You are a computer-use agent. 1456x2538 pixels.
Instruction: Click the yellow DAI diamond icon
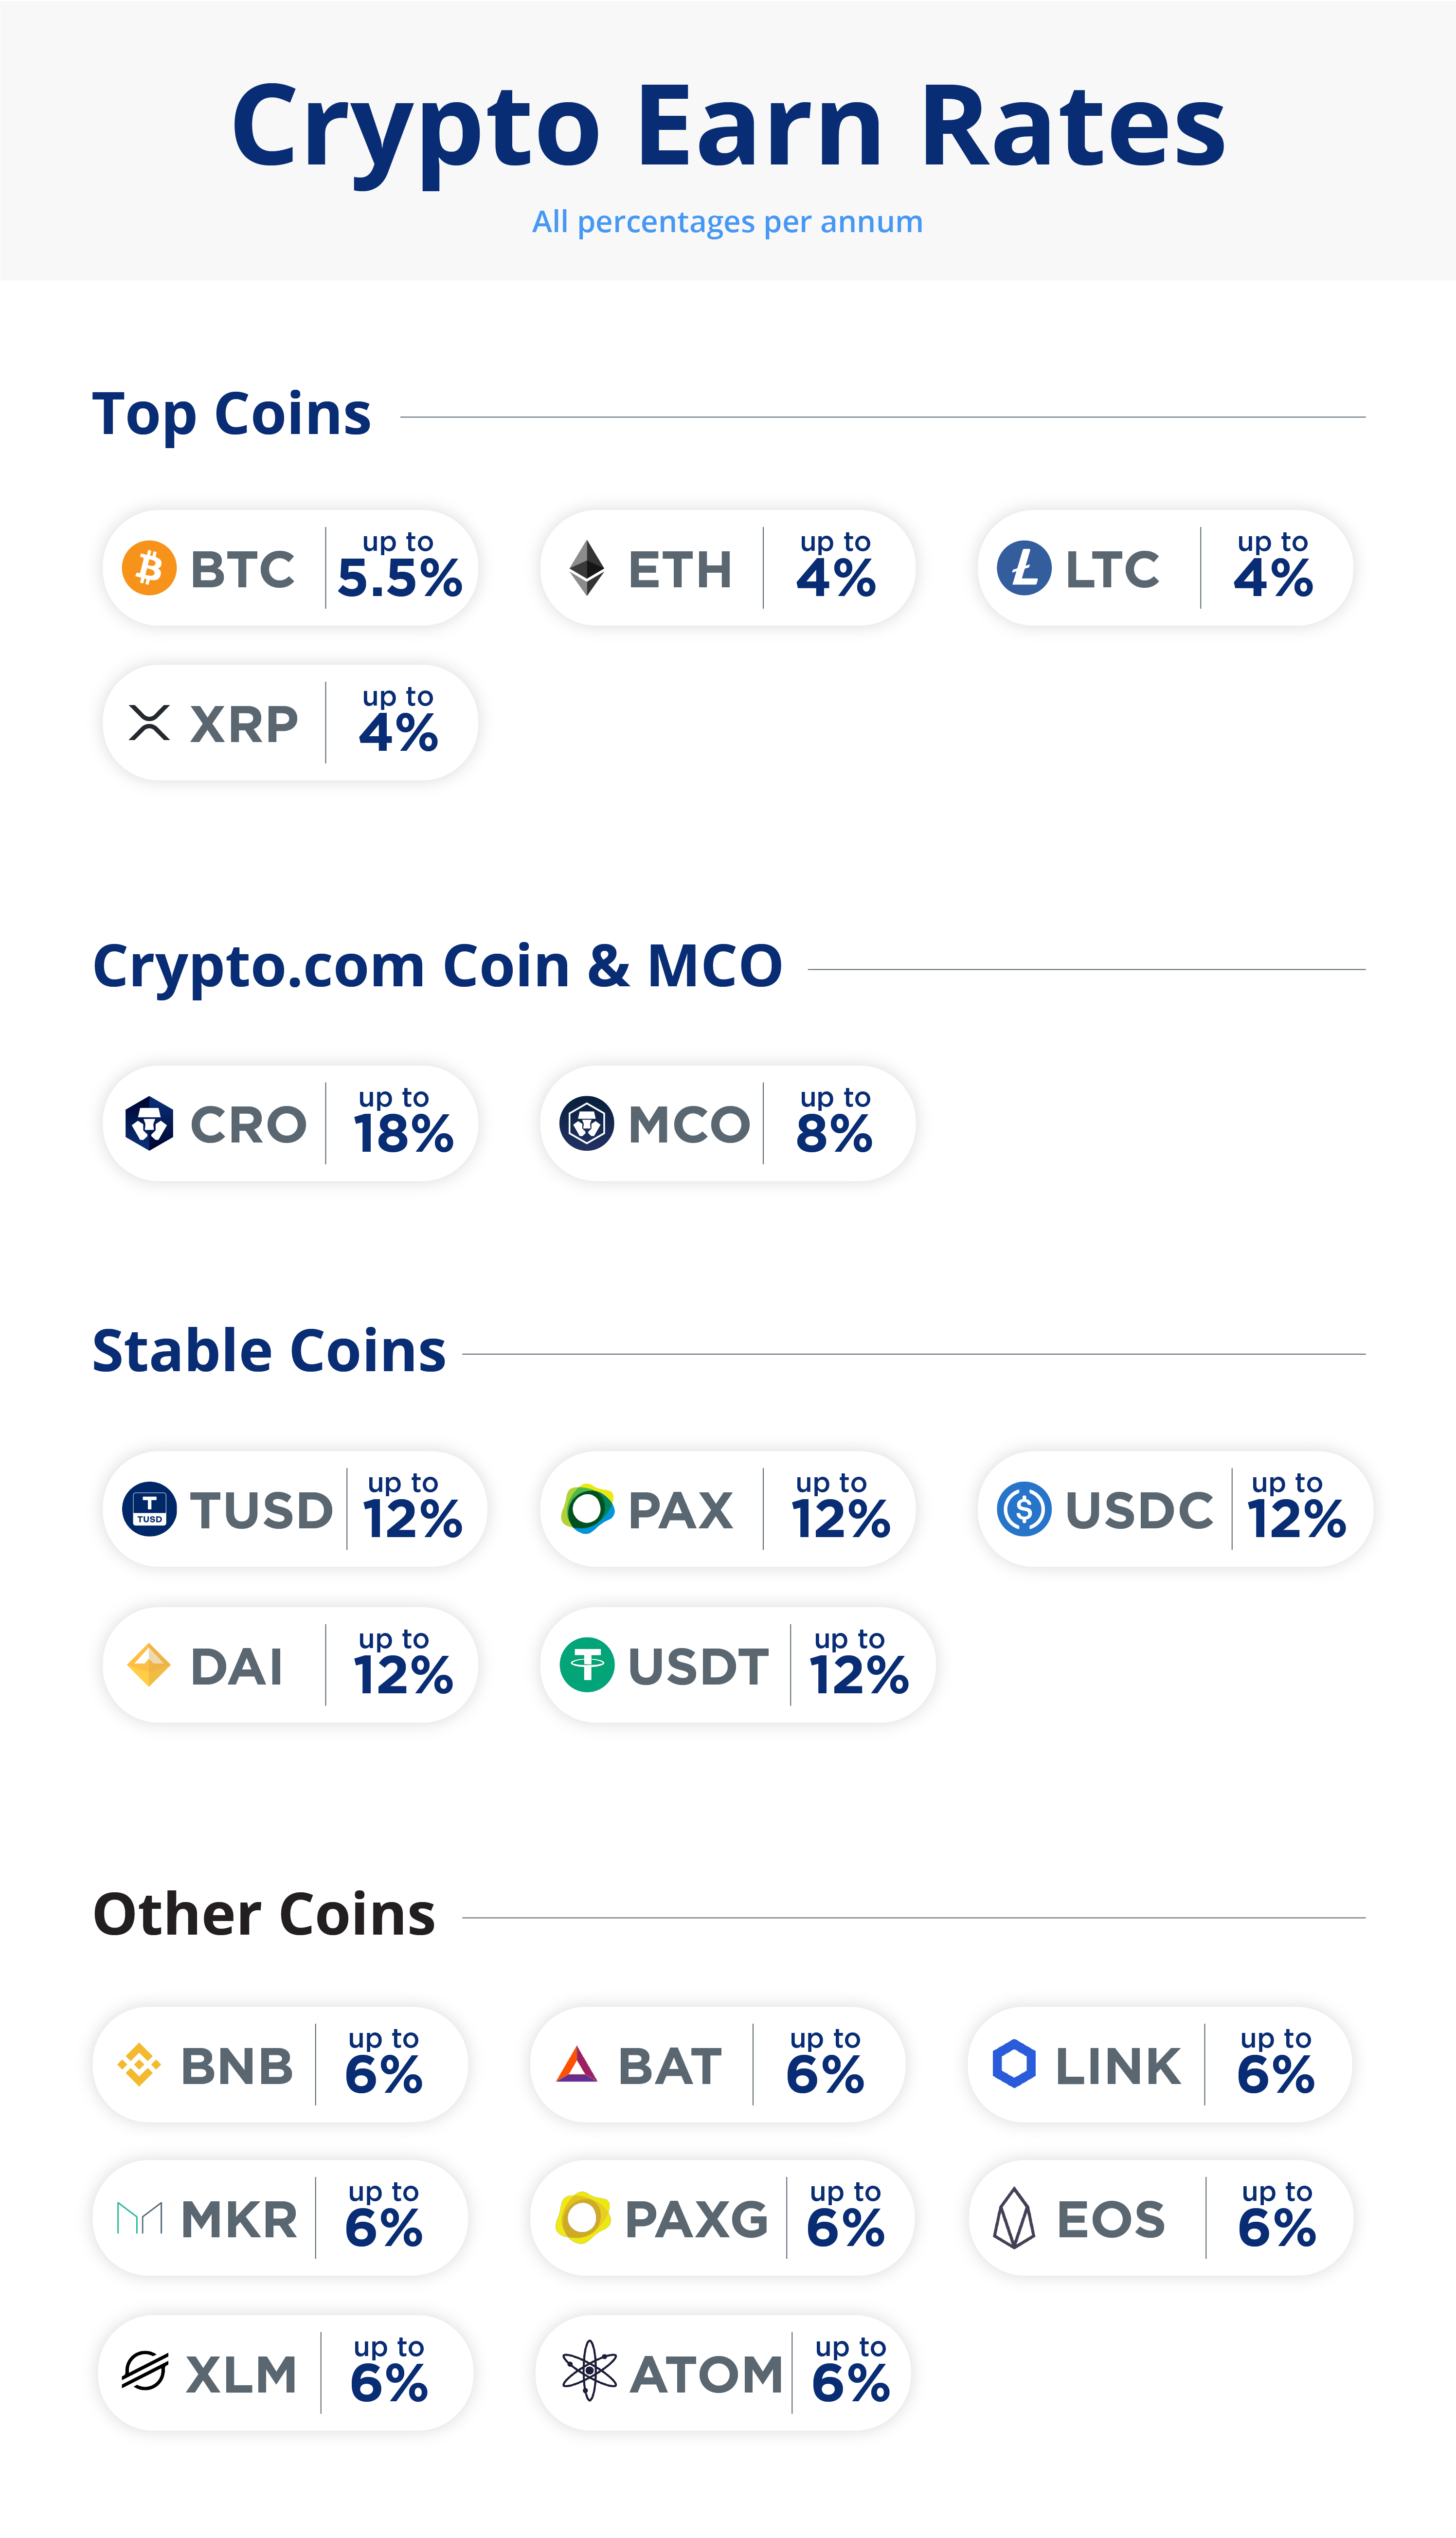click(149, 1665)
